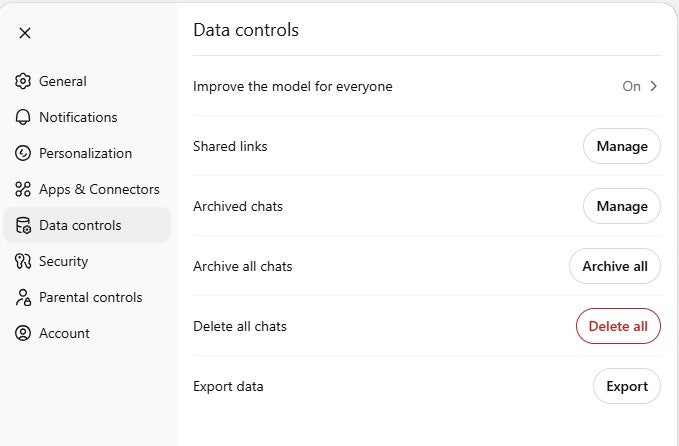Export your account data
Viewport: 679px width, 446px height.
626,386
